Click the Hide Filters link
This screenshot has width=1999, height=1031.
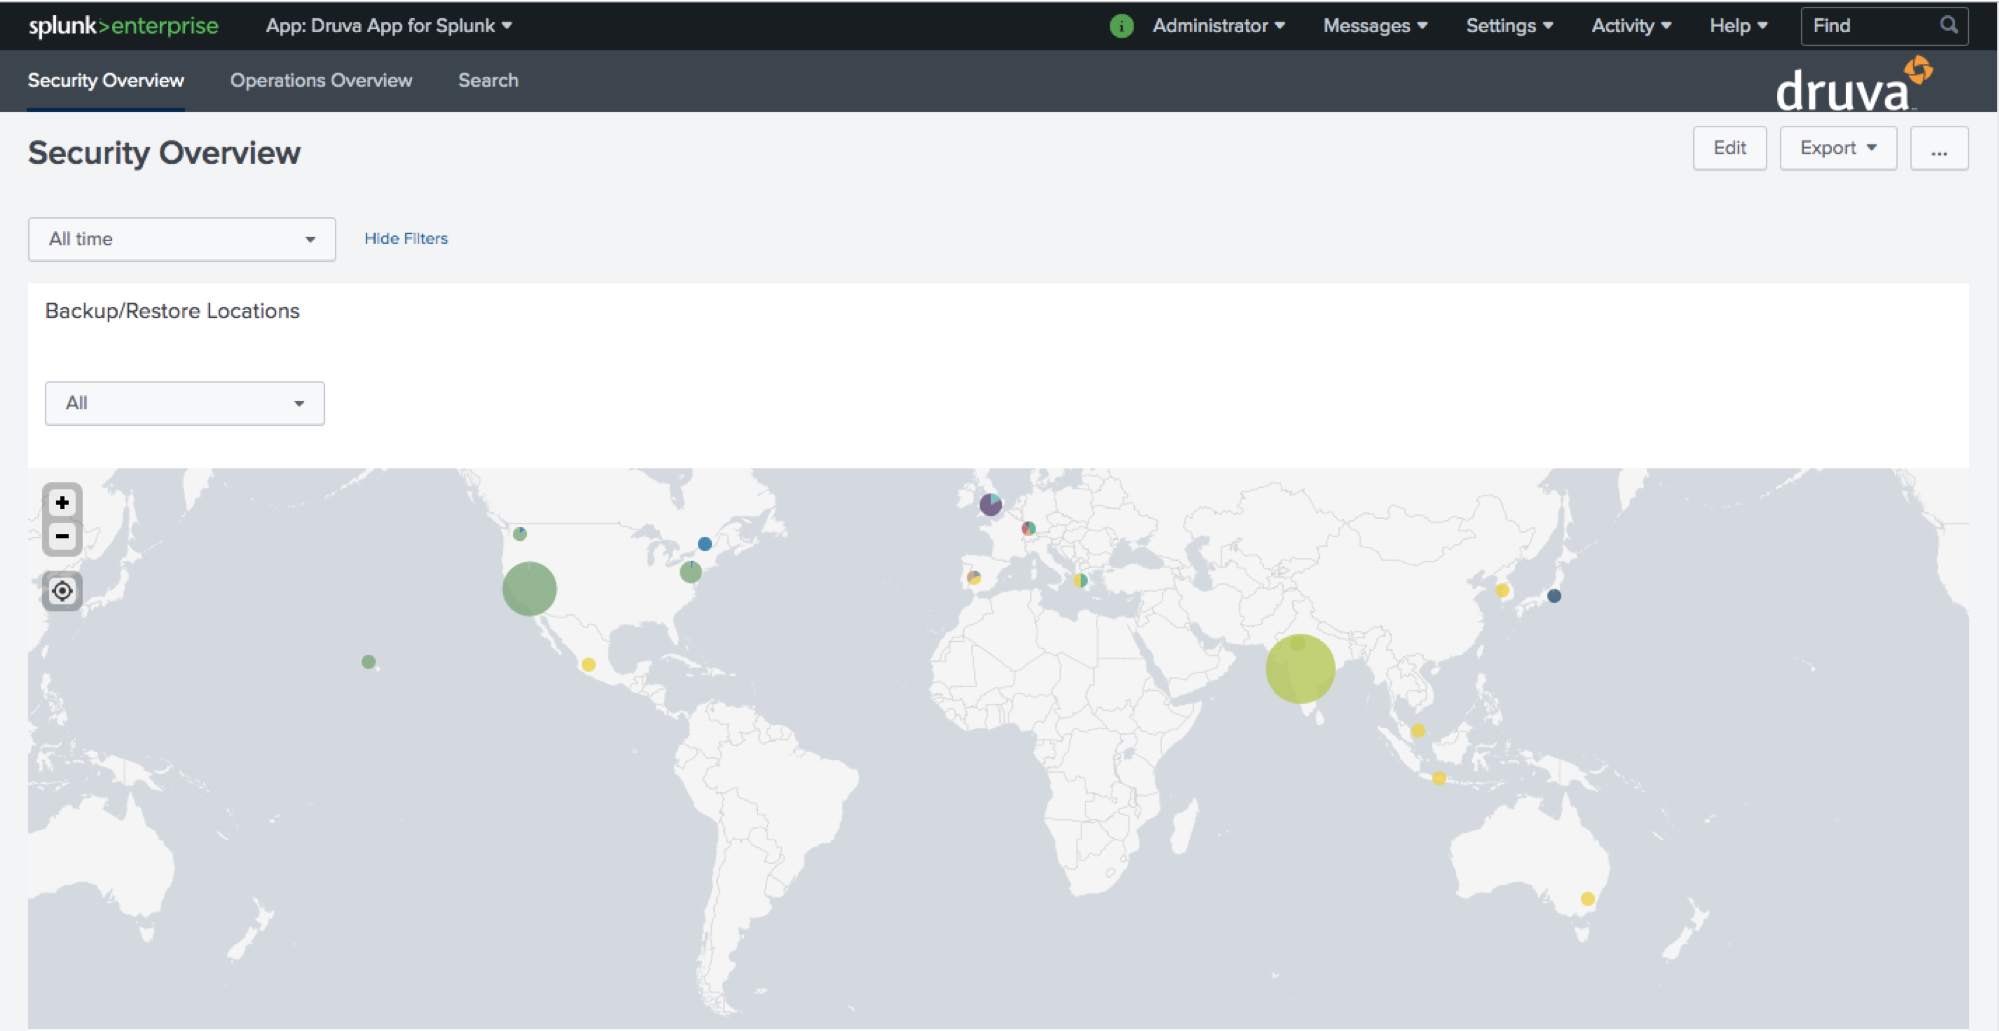[406, 238]
